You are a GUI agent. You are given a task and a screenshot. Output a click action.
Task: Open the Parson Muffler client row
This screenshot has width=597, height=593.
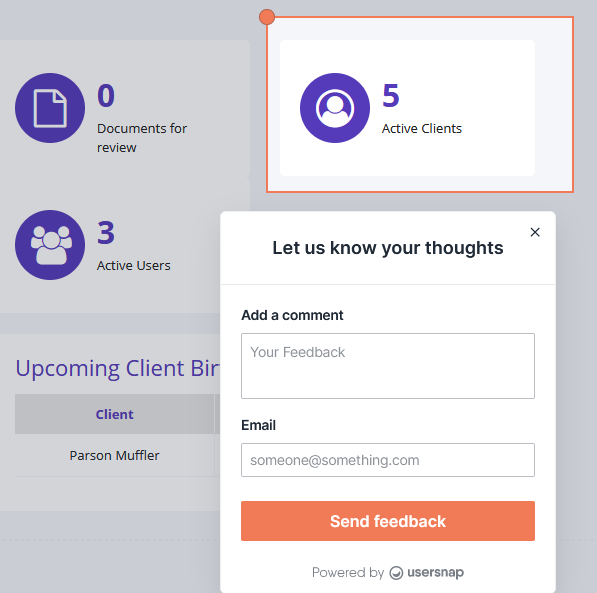point(115,455)
